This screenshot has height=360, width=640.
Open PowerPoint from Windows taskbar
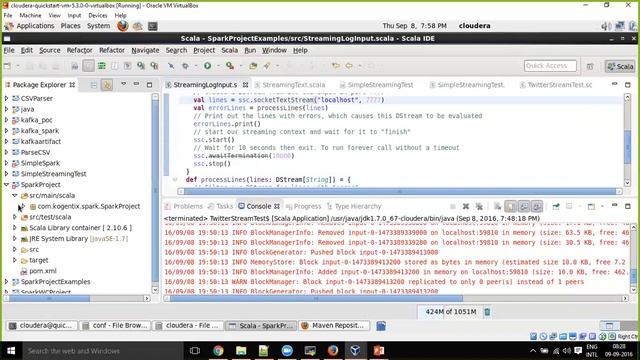point(378,351)
